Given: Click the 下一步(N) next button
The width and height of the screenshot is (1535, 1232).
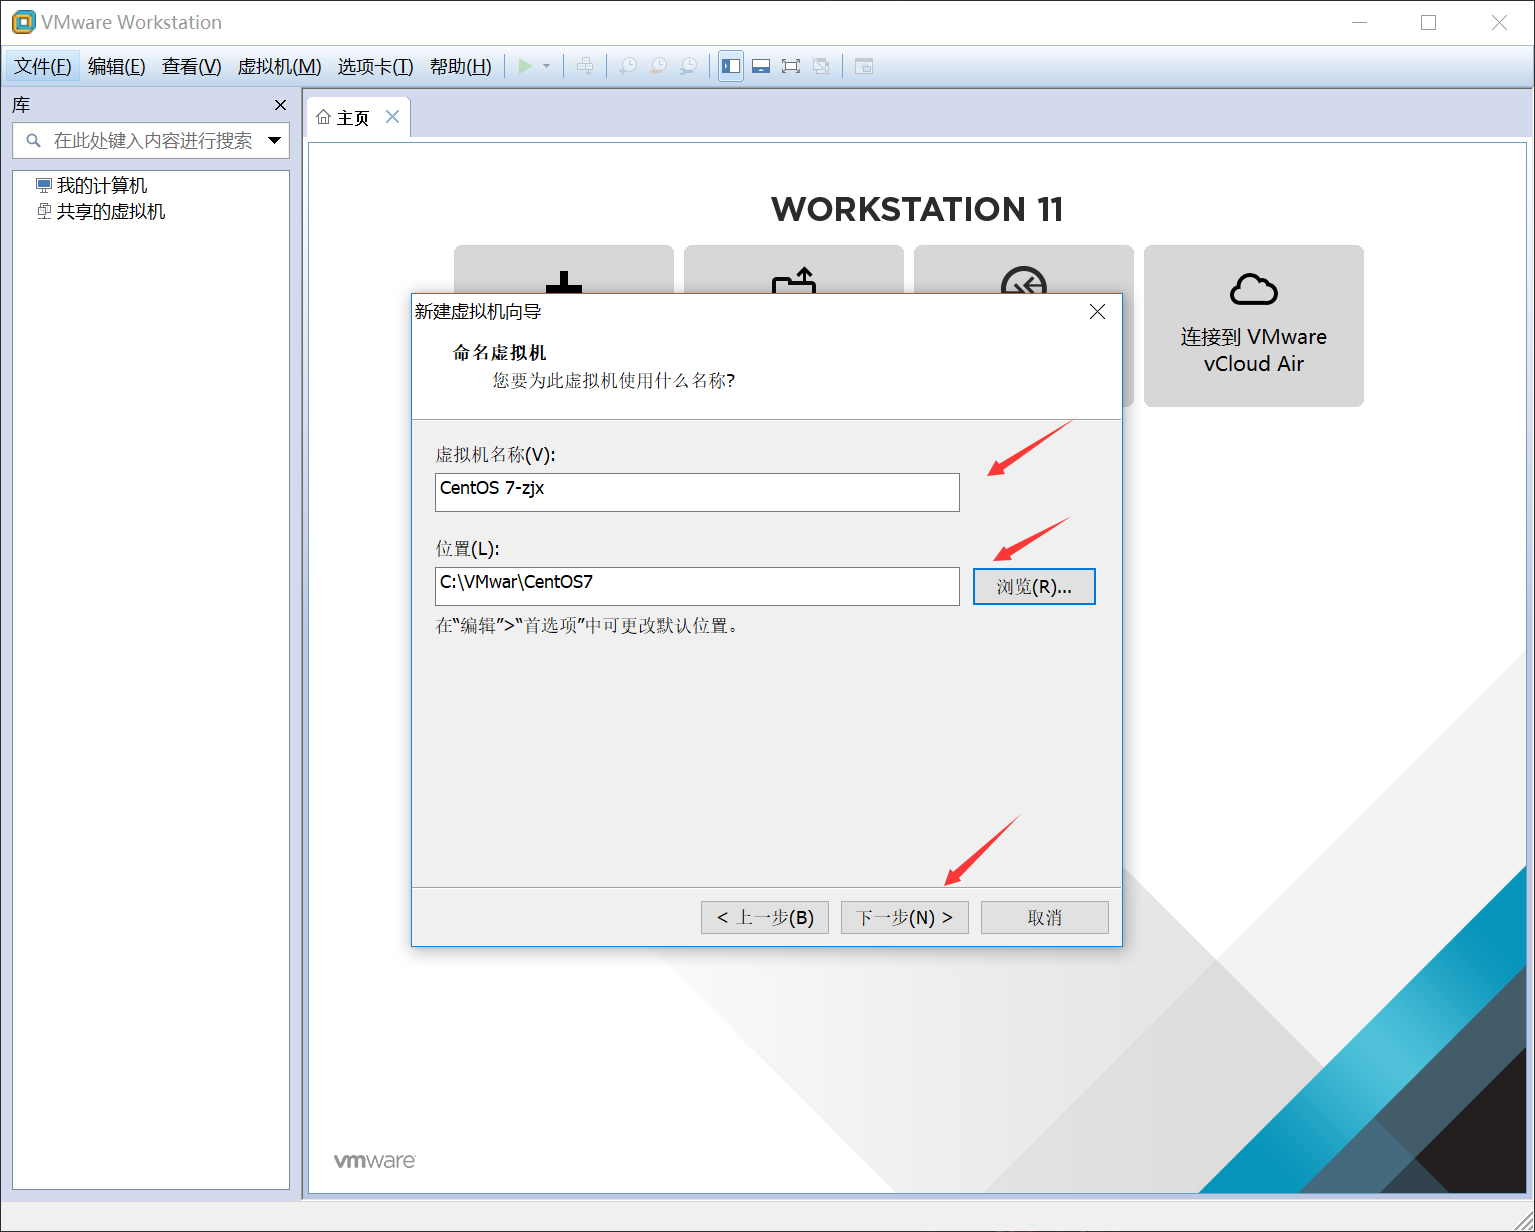Looking at the screenshot, I should (905, 917).
